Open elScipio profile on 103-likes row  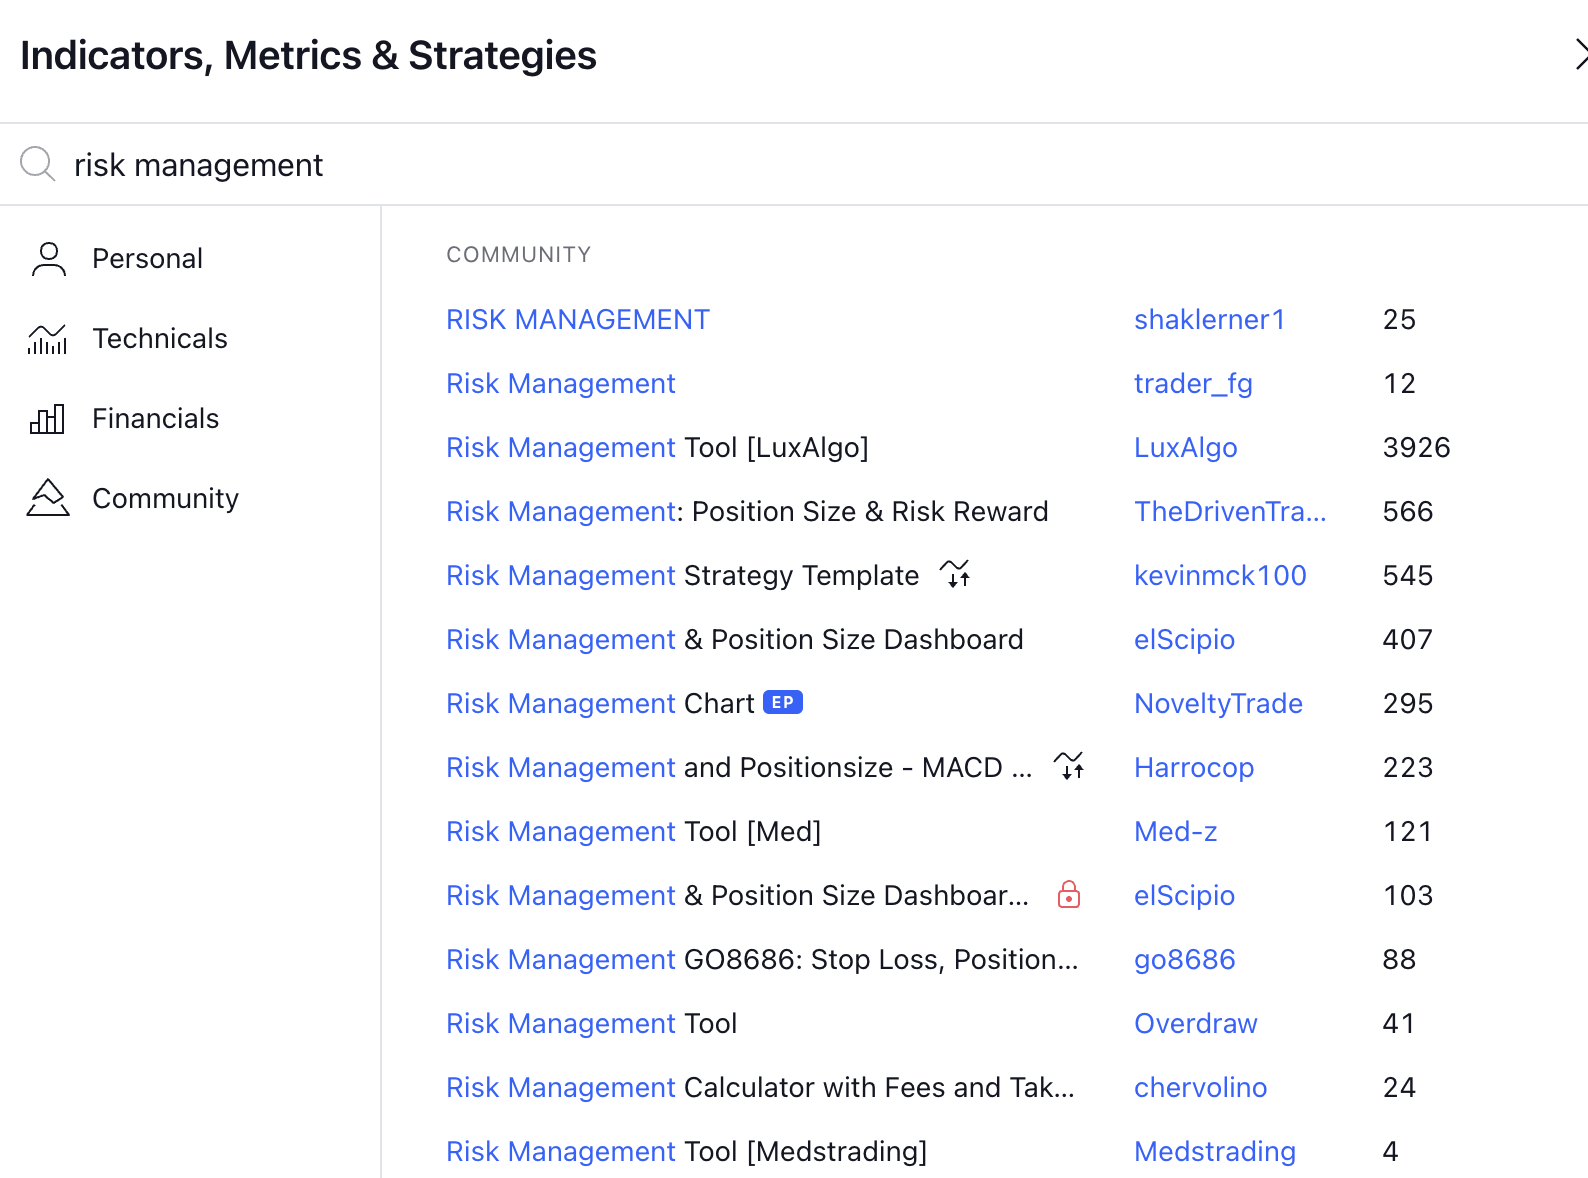[1184, 895]
